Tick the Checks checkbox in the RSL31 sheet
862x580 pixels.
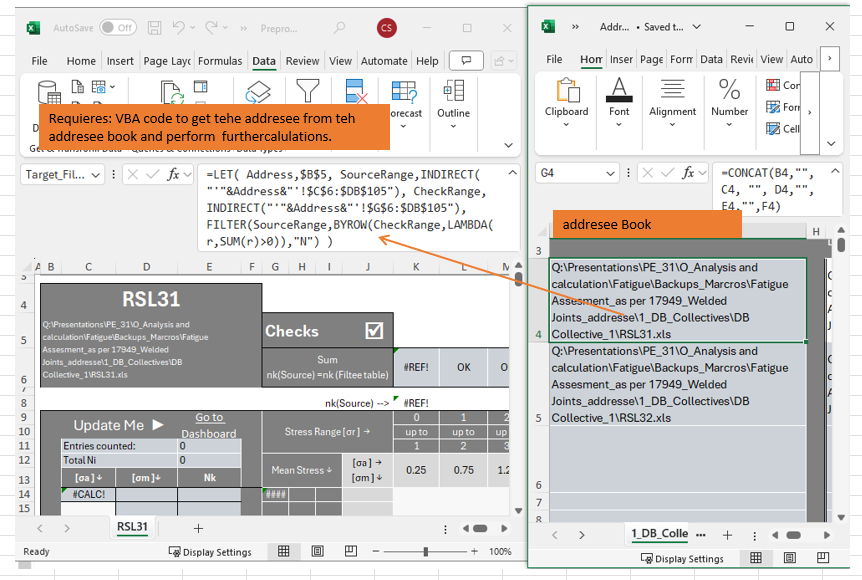coord(374,330)
